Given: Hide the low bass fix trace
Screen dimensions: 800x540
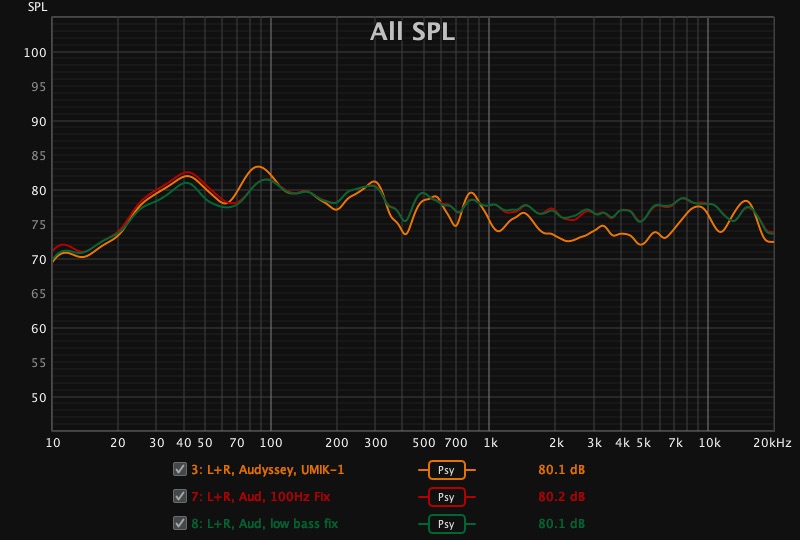Looking at the screenshot, I should click(180, 523).
